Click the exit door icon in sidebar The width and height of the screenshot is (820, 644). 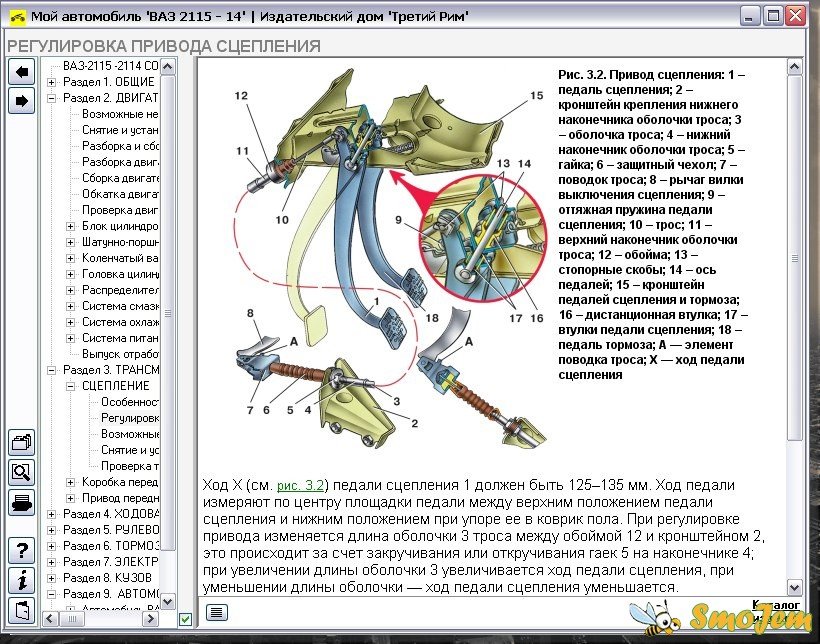tap(21, 609)
